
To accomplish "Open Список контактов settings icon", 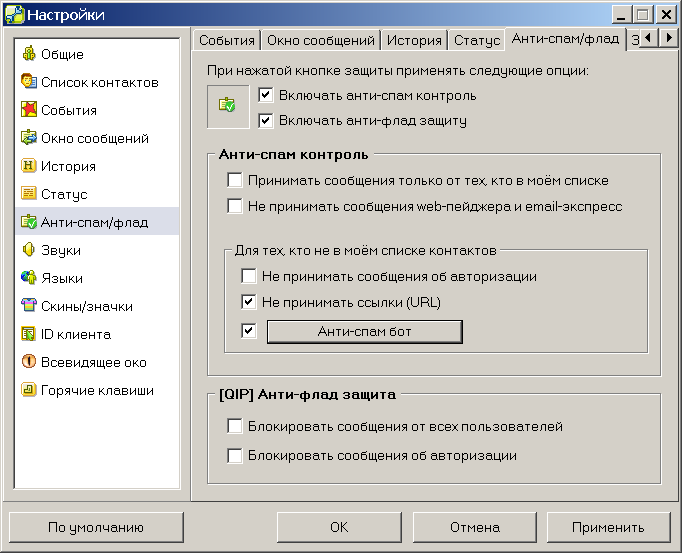I will click(29, 82).
